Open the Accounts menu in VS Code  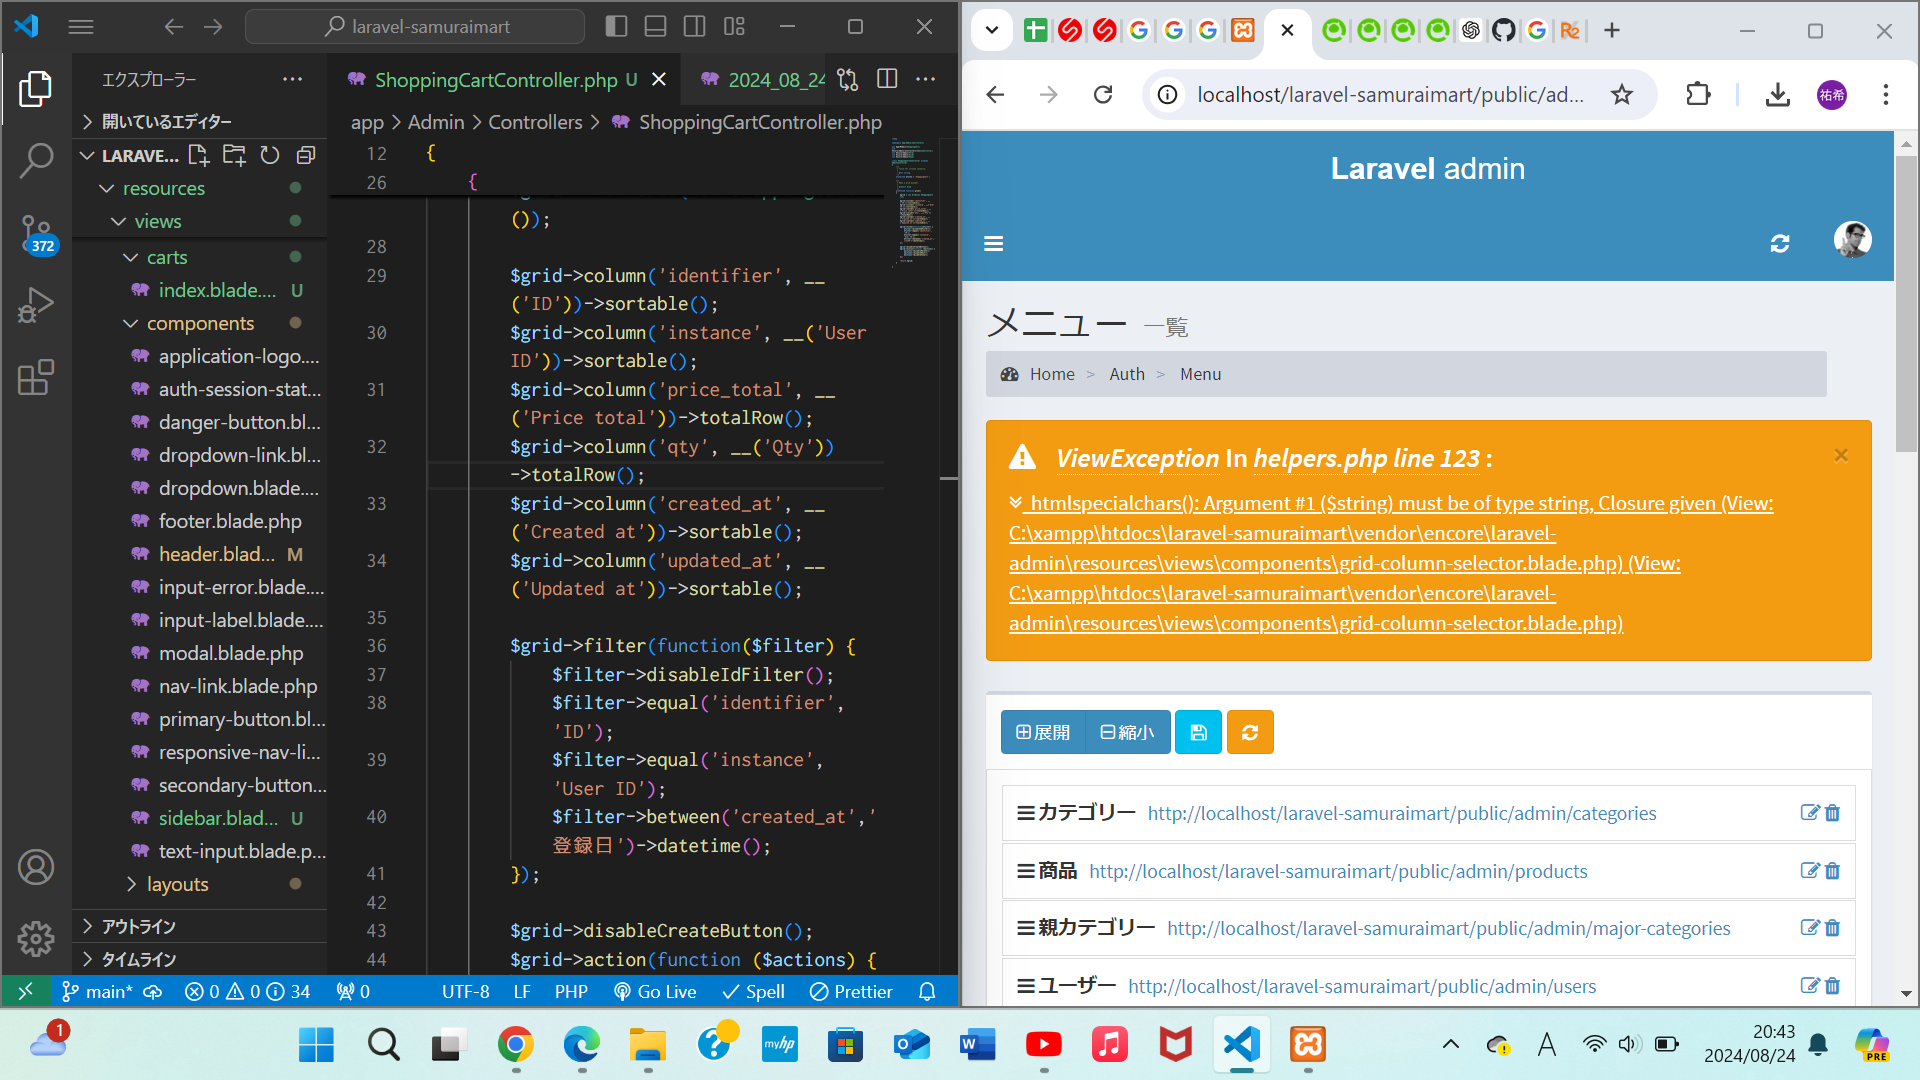(36, 867)
